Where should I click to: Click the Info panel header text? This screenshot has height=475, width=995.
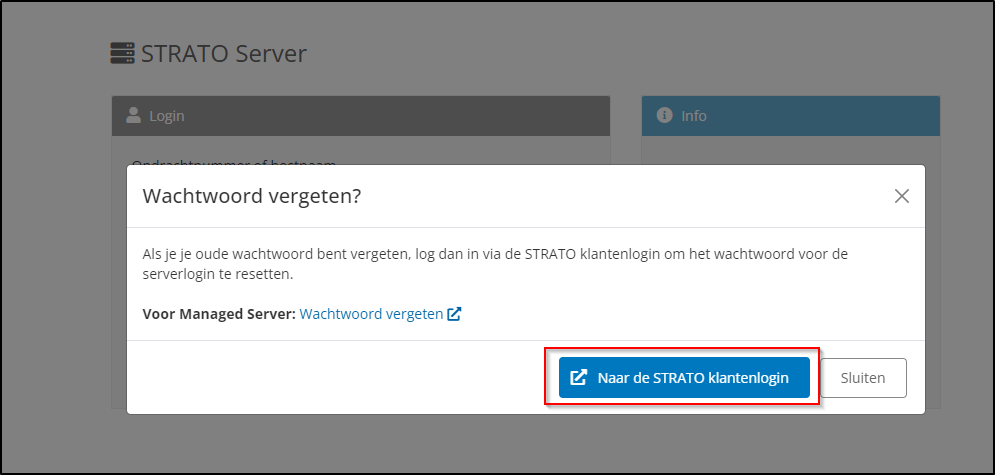click(694, 116)
